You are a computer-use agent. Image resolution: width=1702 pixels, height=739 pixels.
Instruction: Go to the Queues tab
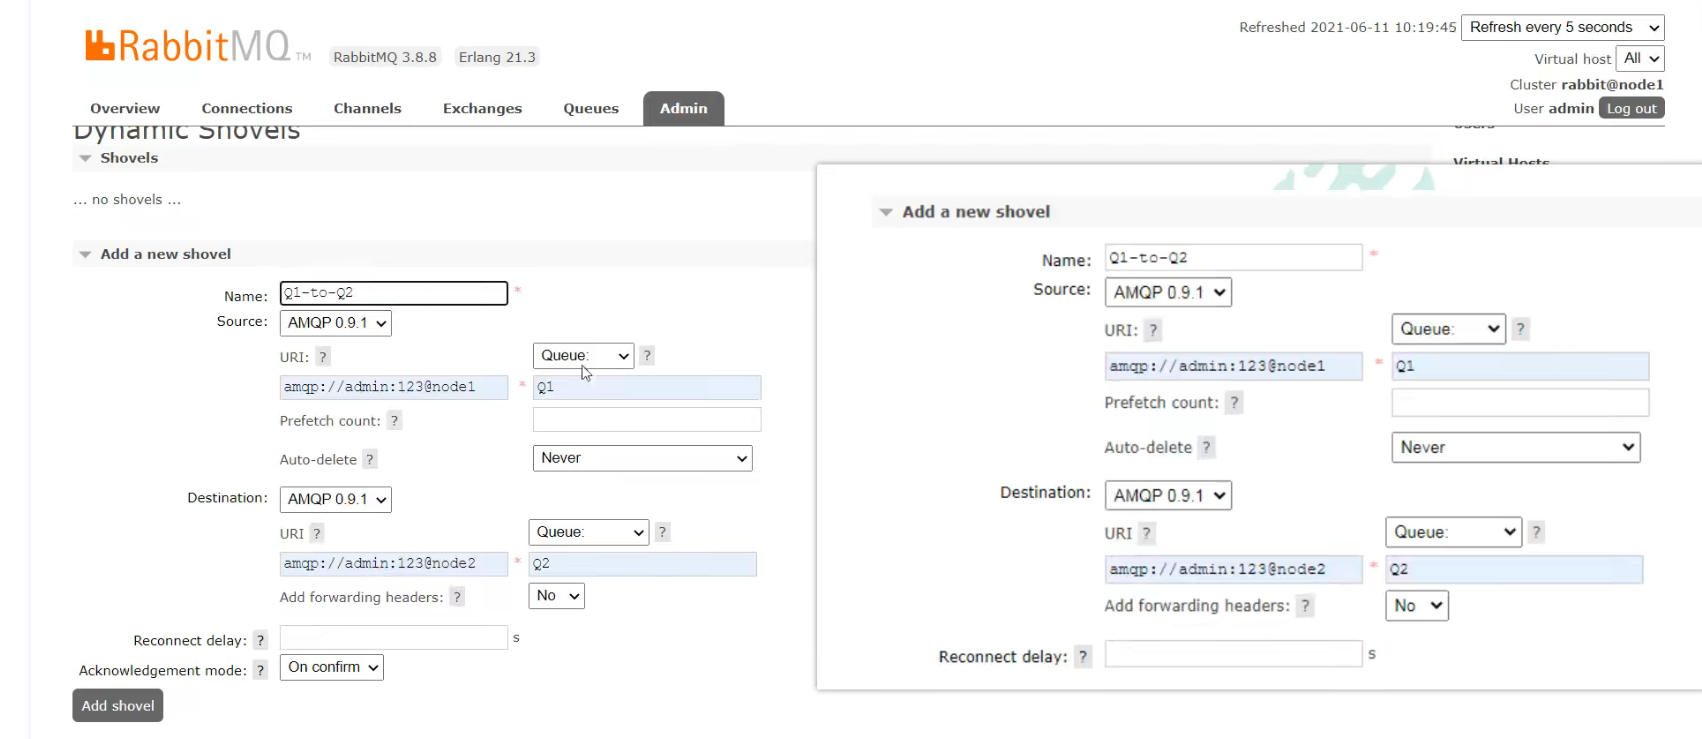pyautogui.click(x=591, y=108)
